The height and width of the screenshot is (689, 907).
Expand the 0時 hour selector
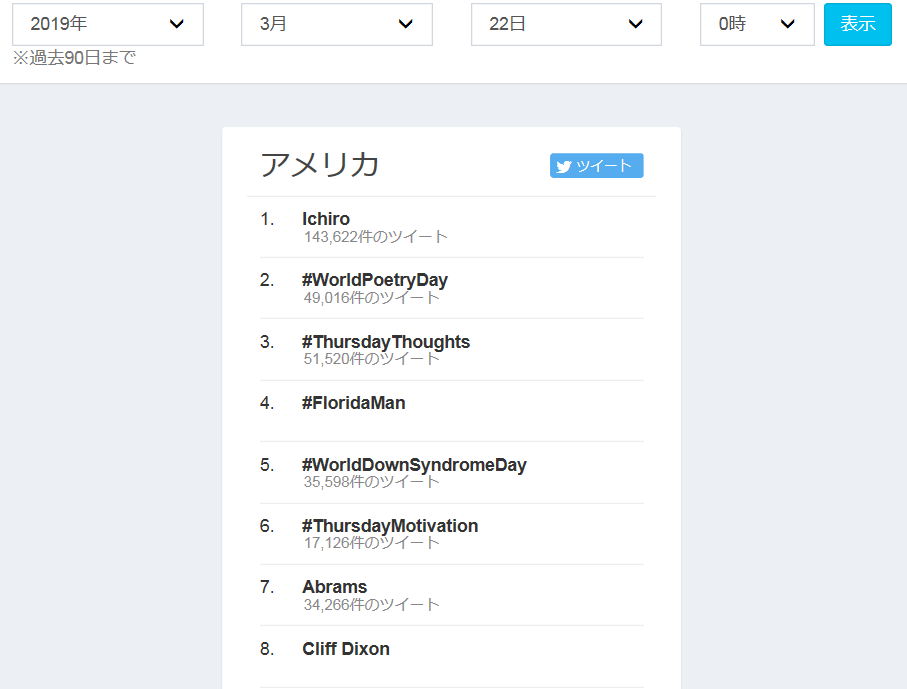point(756,24)
